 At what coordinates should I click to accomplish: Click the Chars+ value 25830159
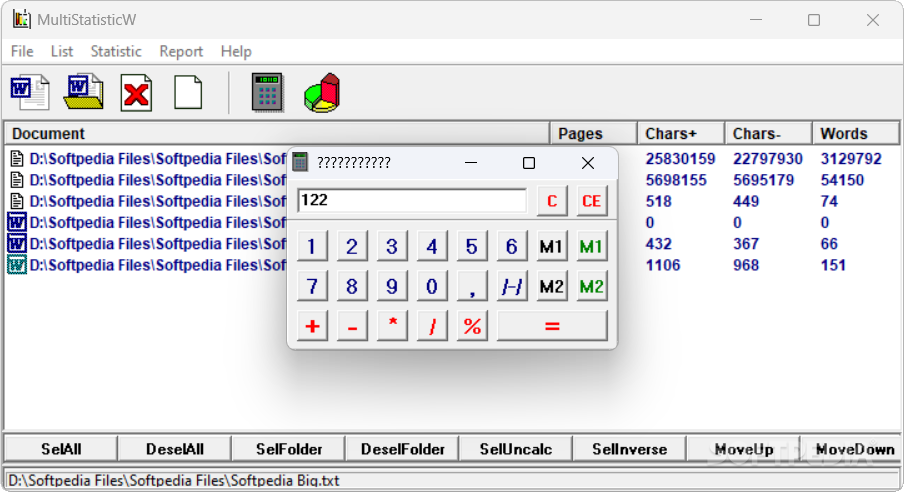[x=680, y=159]
